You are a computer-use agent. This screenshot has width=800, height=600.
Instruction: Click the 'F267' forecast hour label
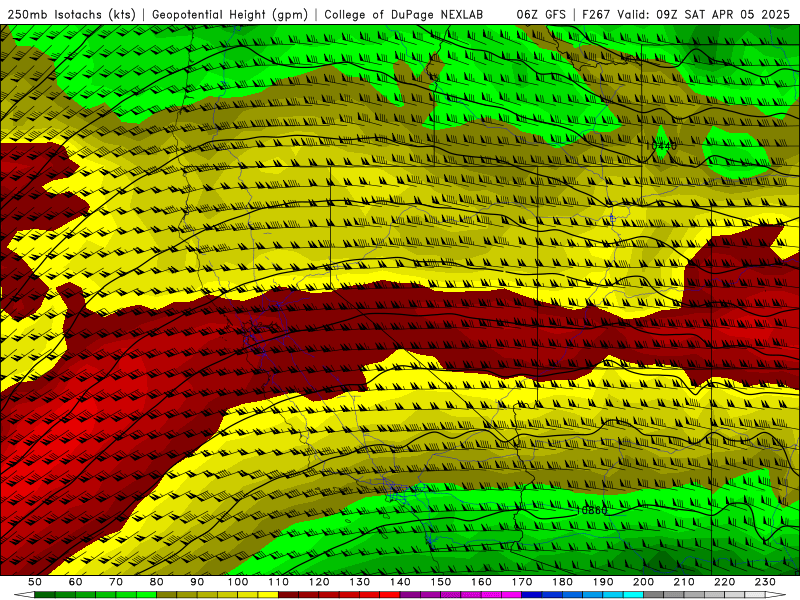(x=596, y=15)
